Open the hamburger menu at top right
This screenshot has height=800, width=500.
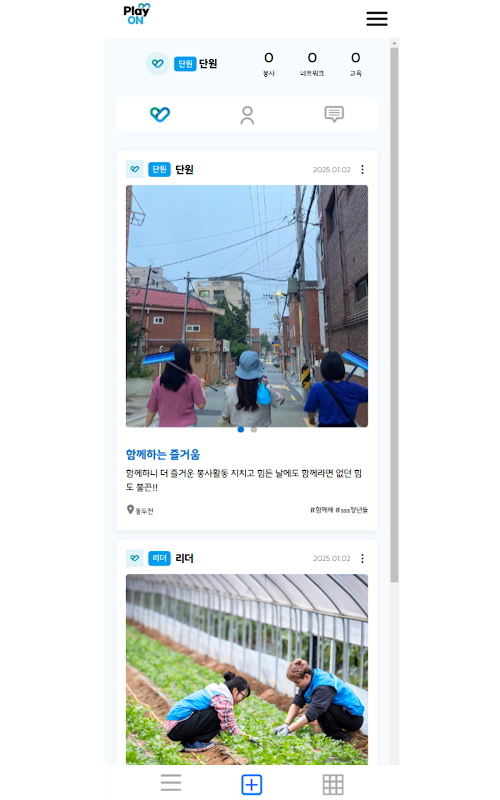pos(377,18)
